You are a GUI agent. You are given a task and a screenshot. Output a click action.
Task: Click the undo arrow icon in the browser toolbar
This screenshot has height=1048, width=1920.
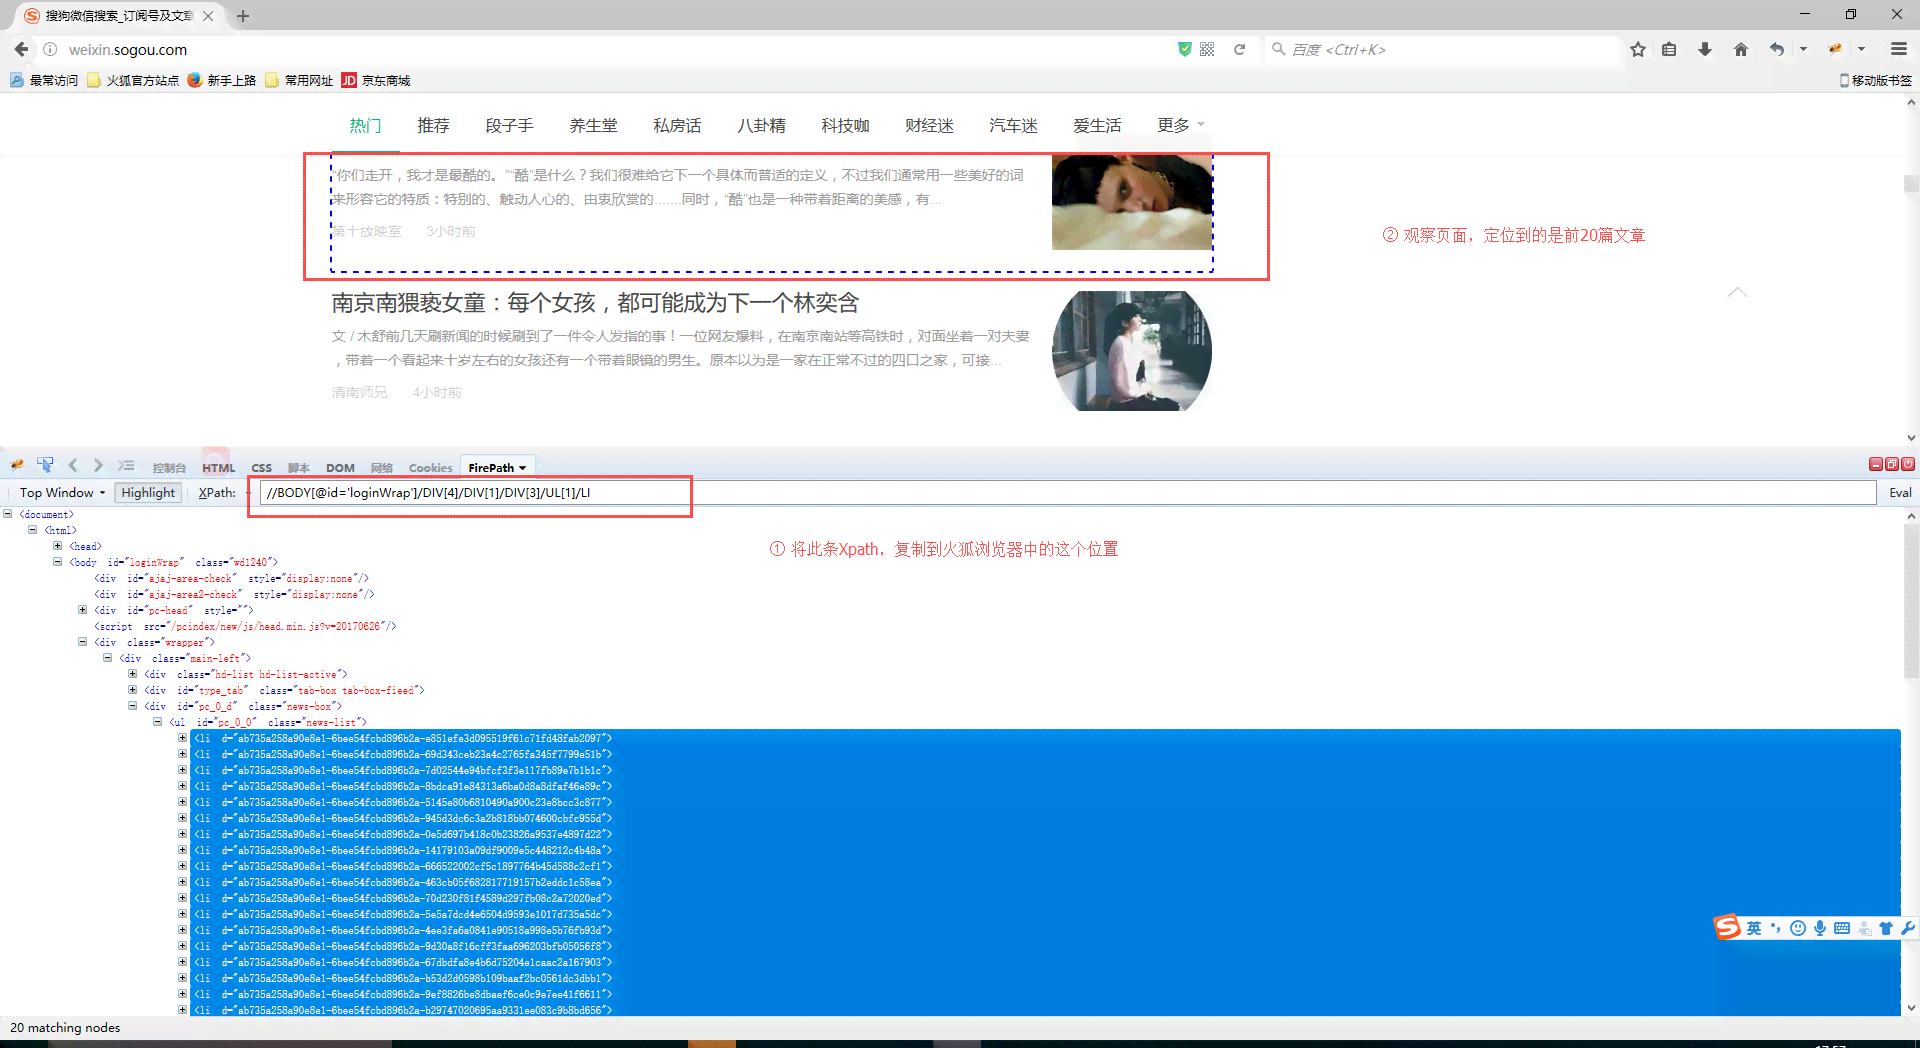click(1777, 49)
